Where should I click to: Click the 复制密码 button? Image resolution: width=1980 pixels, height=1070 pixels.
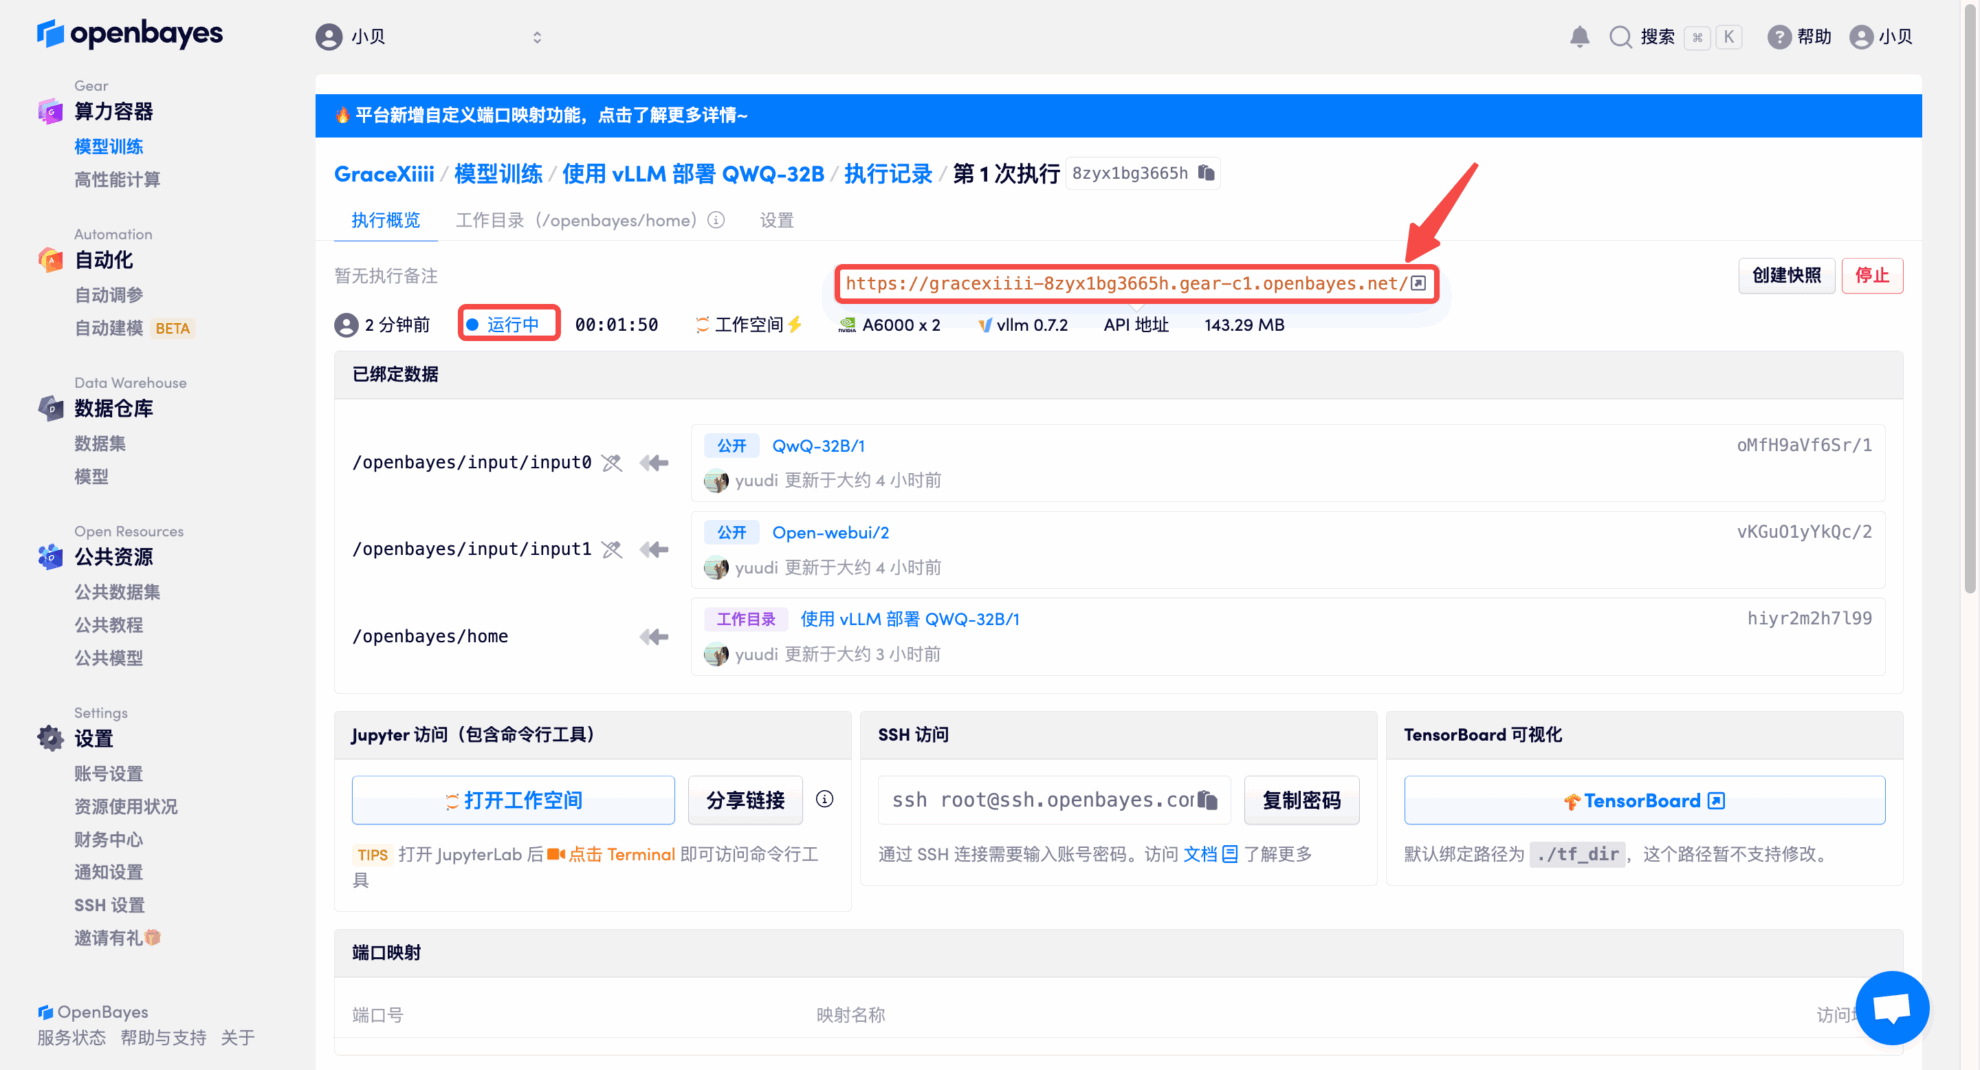point(1301,800)
